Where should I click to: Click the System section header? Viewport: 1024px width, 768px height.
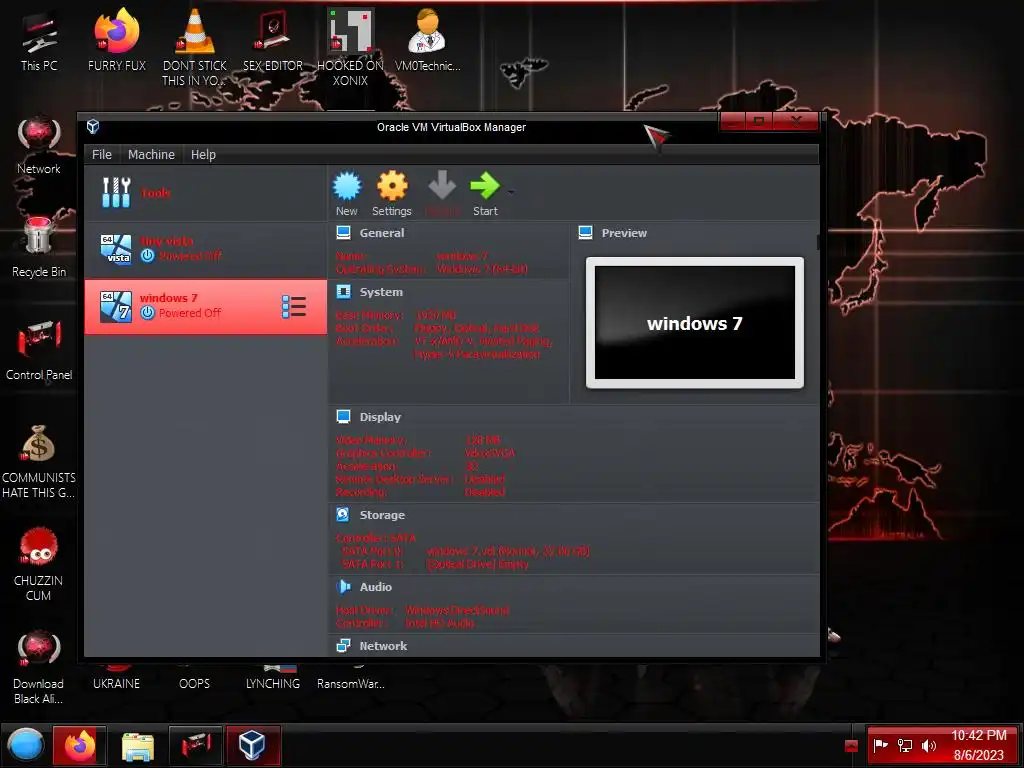pos(381,293)
